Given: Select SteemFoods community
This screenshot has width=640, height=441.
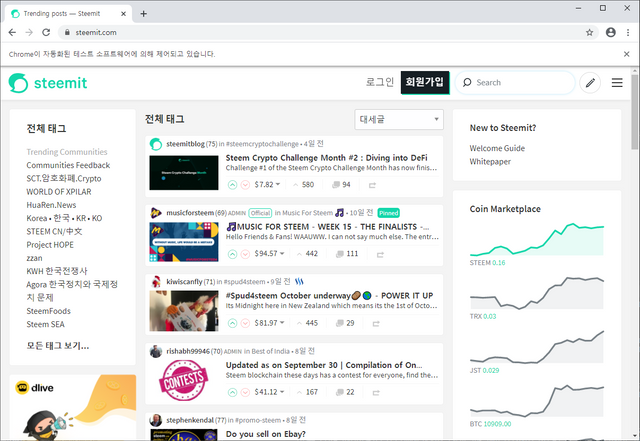Looking at the screenshot, I should point(49,311).
